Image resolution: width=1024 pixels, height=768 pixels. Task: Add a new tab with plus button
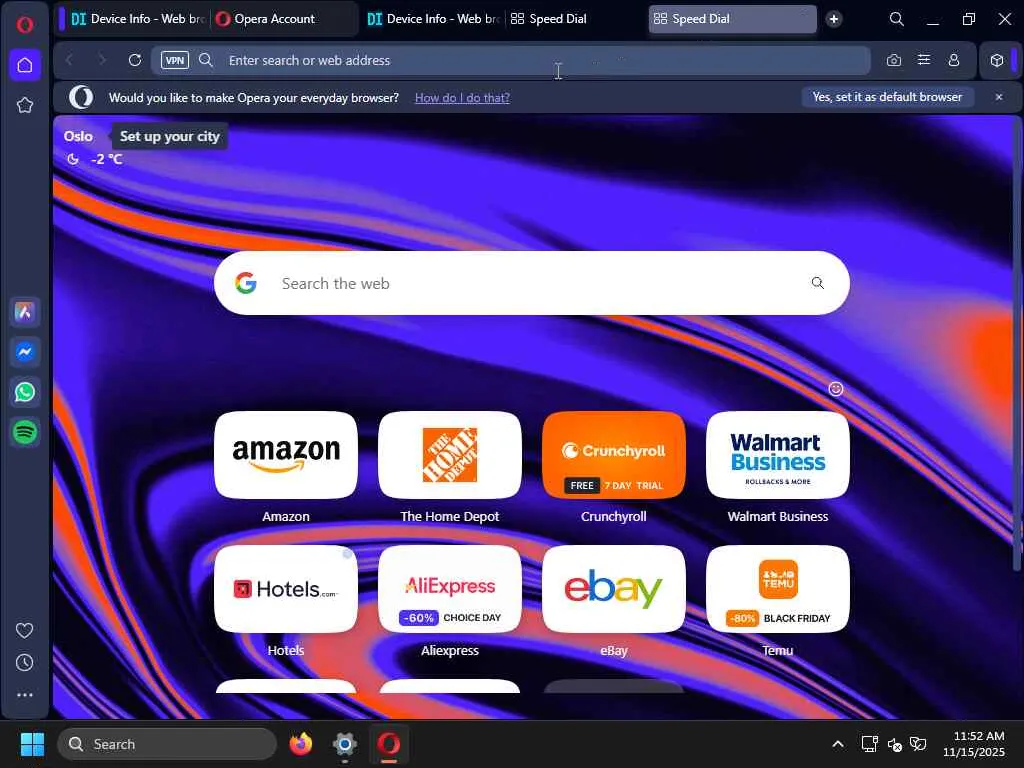tap(834, 19)
